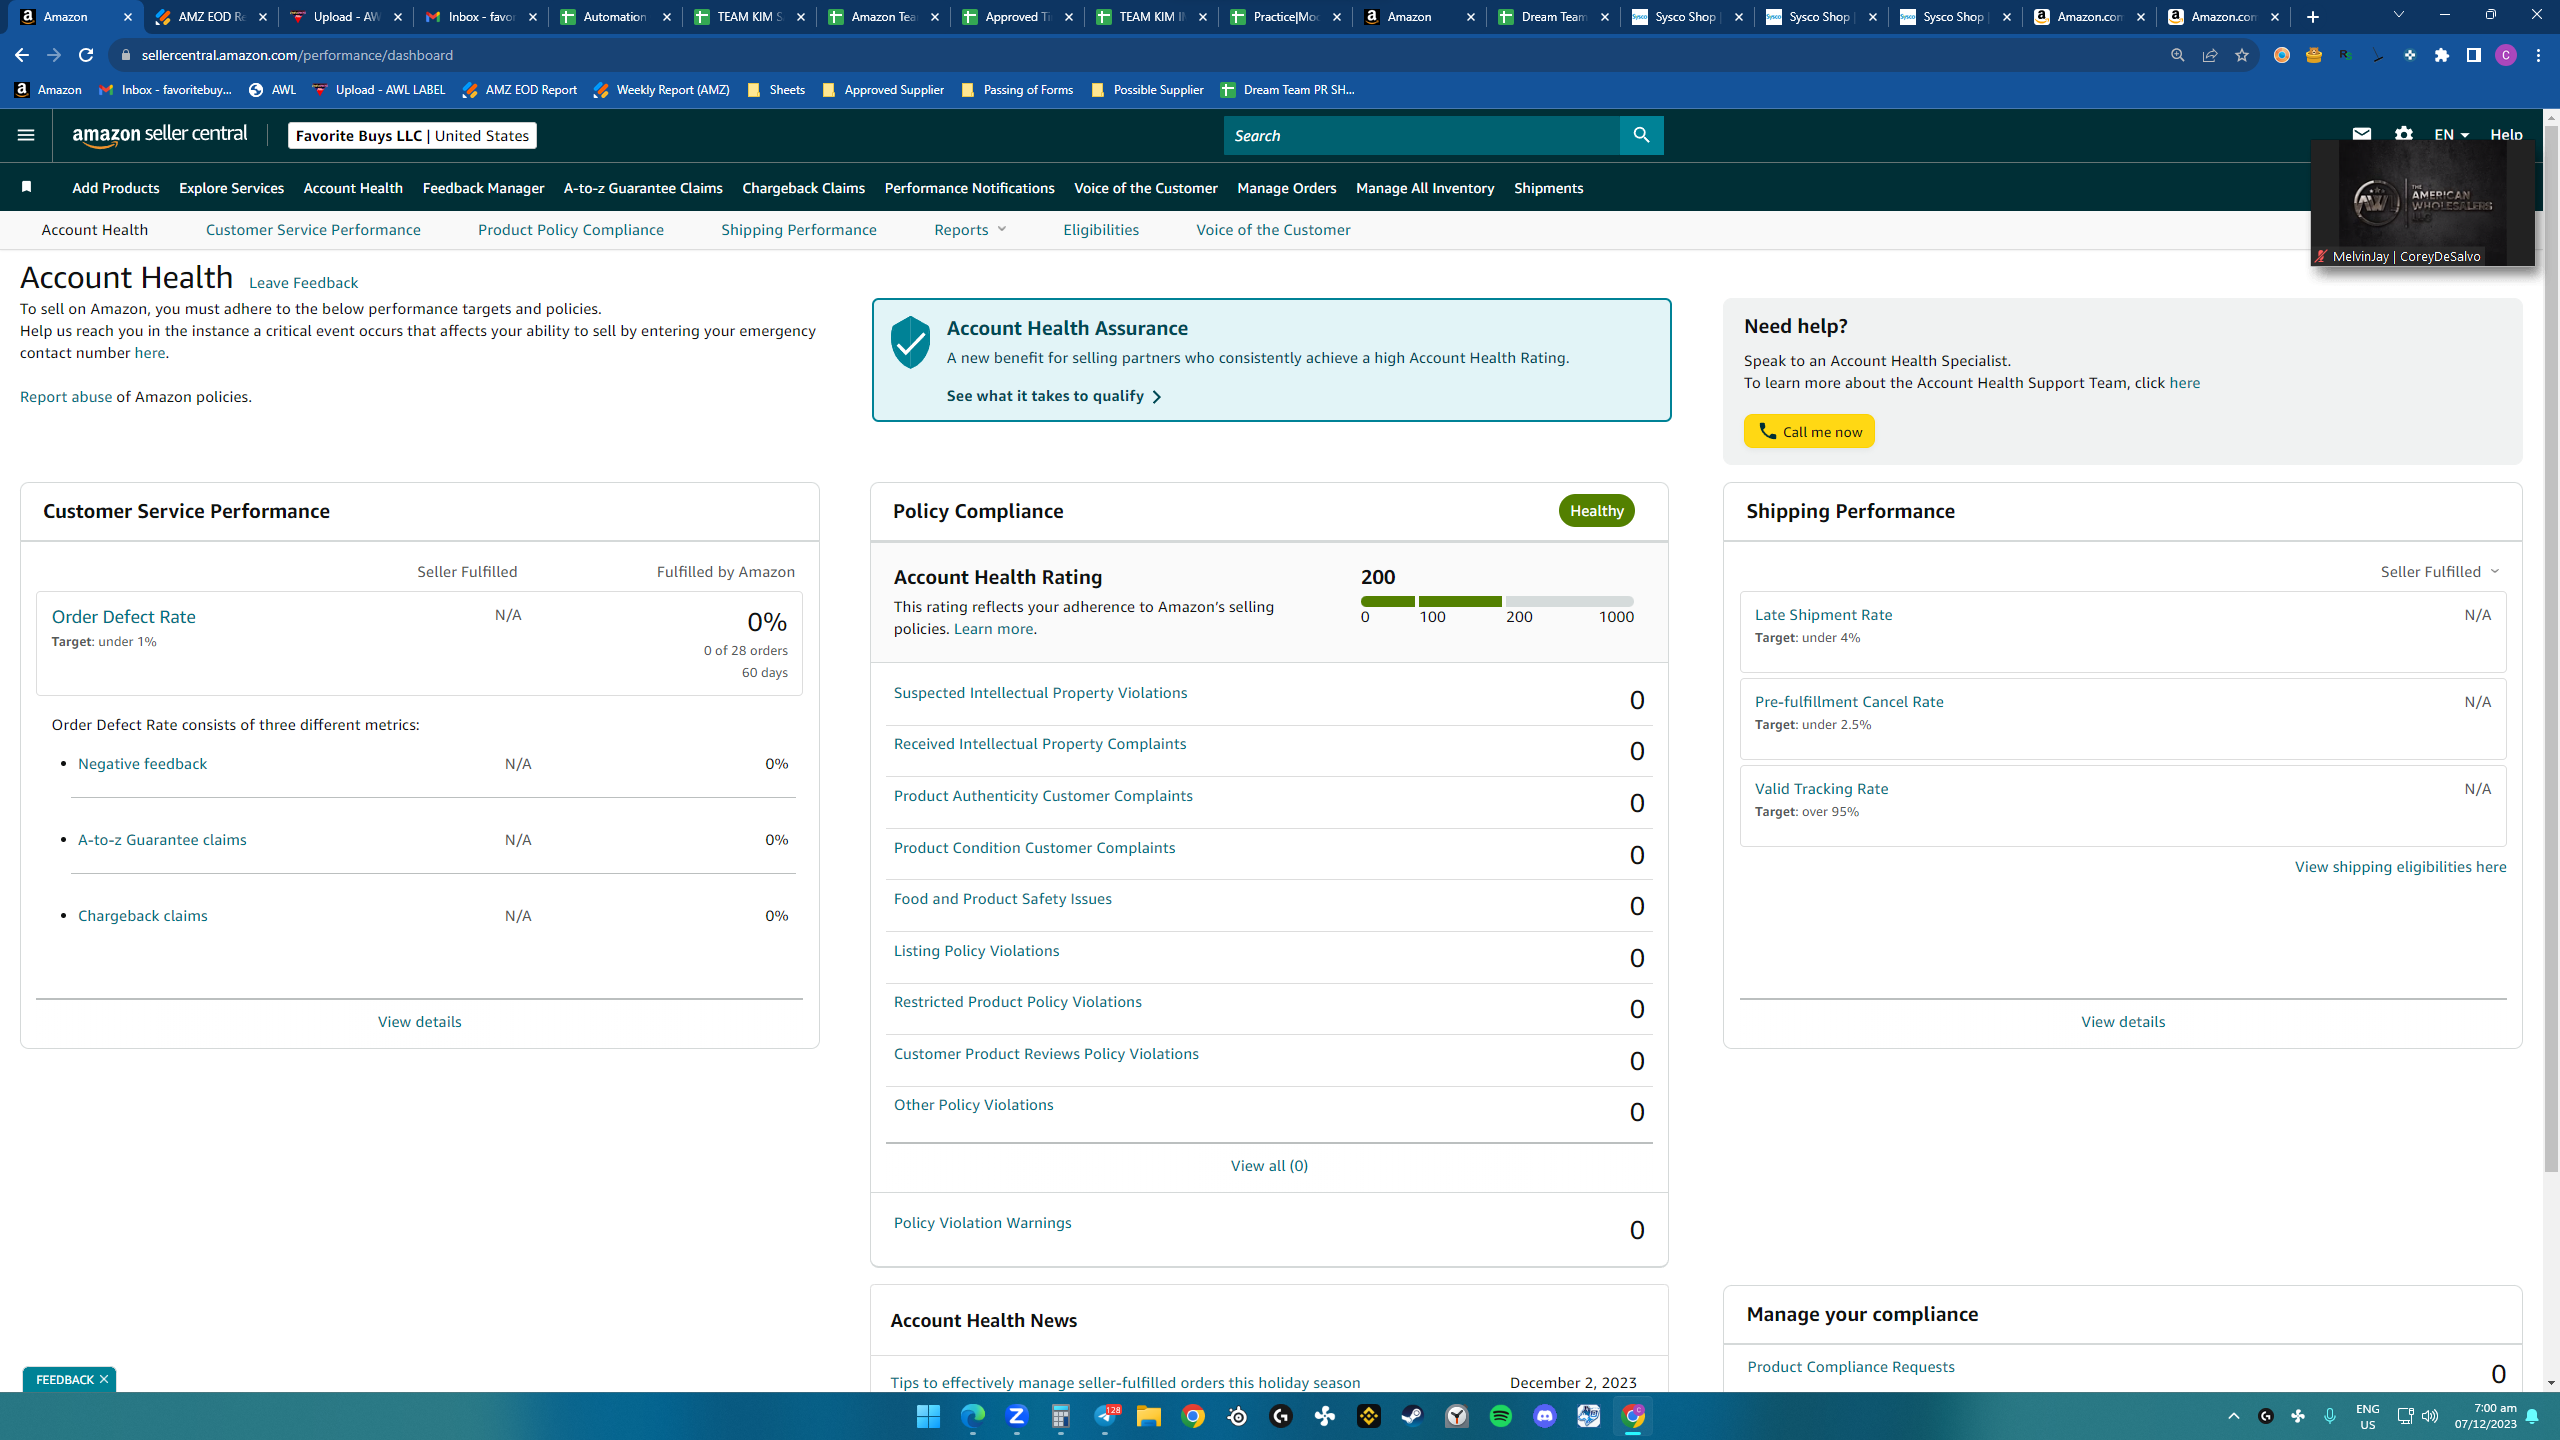Select Shipping Performance tab

click(799, 230)
